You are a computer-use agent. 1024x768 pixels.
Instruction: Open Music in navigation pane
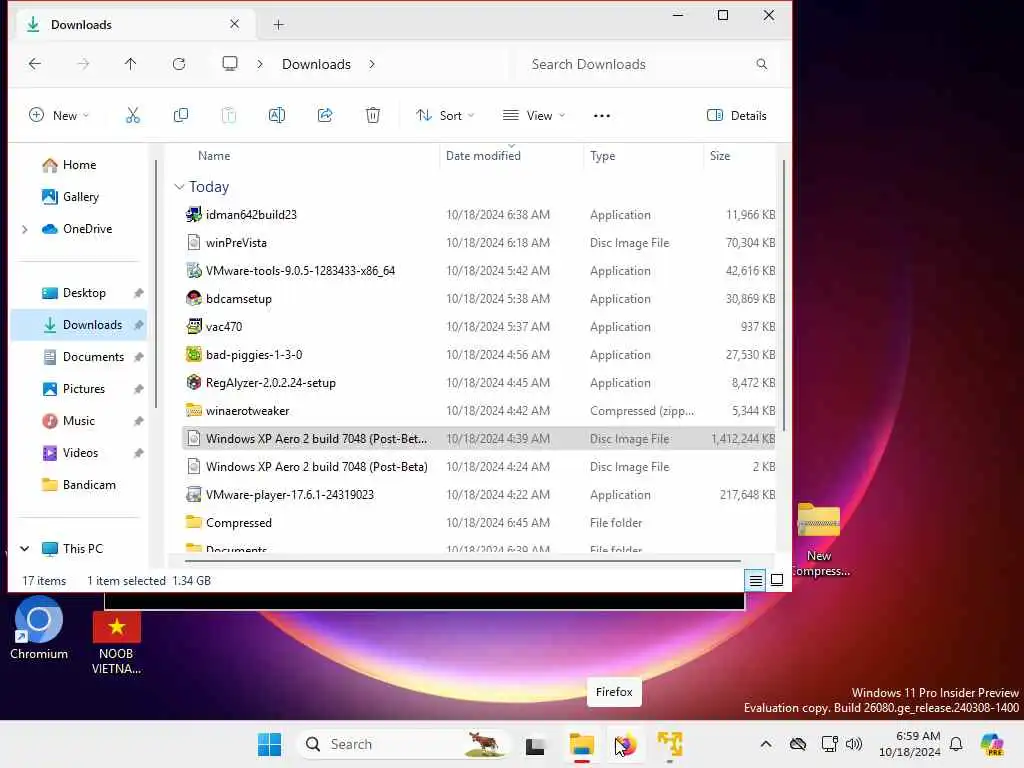(78, 421)
